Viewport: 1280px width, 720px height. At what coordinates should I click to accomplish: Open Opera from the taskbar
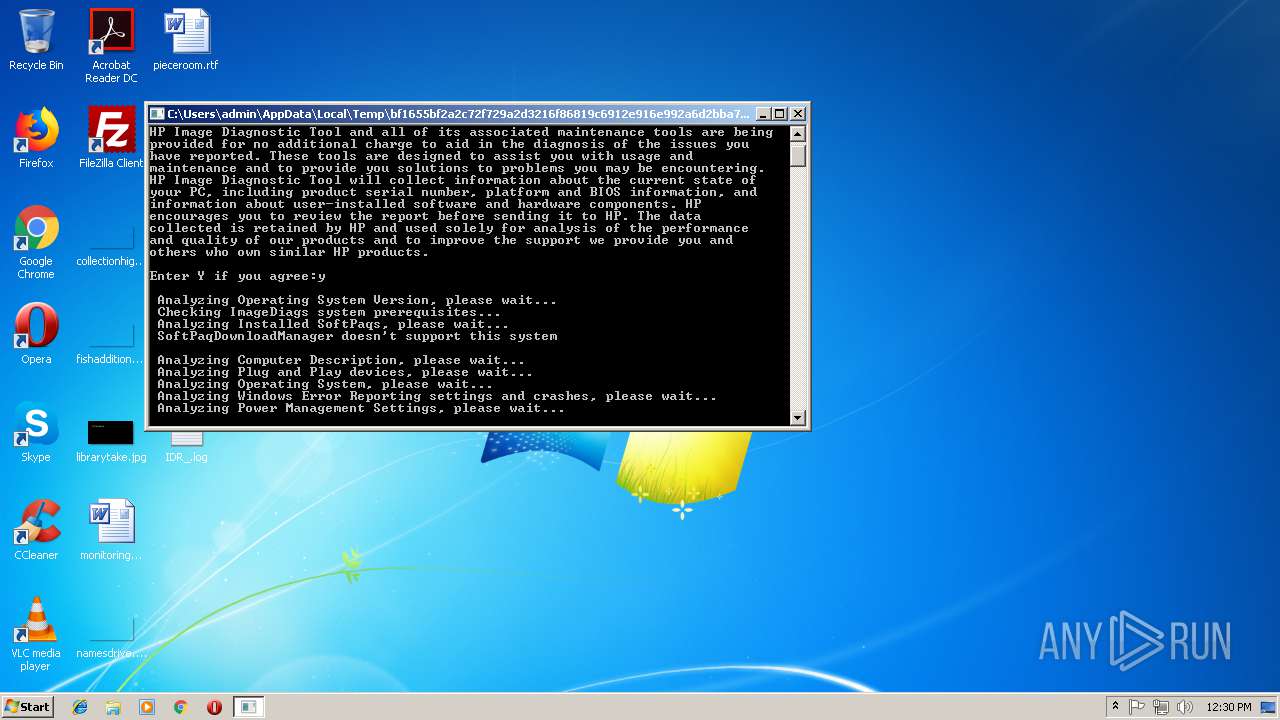click(x=214, y=707)
